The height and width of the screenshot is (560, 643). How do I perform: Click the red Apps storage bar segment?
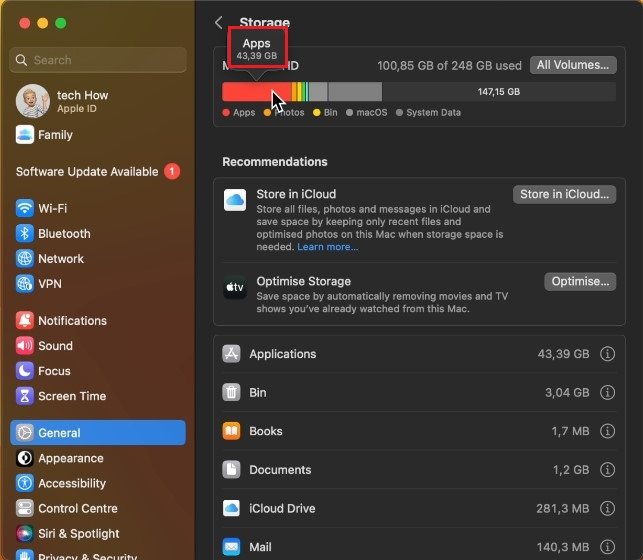coord(246,92)
